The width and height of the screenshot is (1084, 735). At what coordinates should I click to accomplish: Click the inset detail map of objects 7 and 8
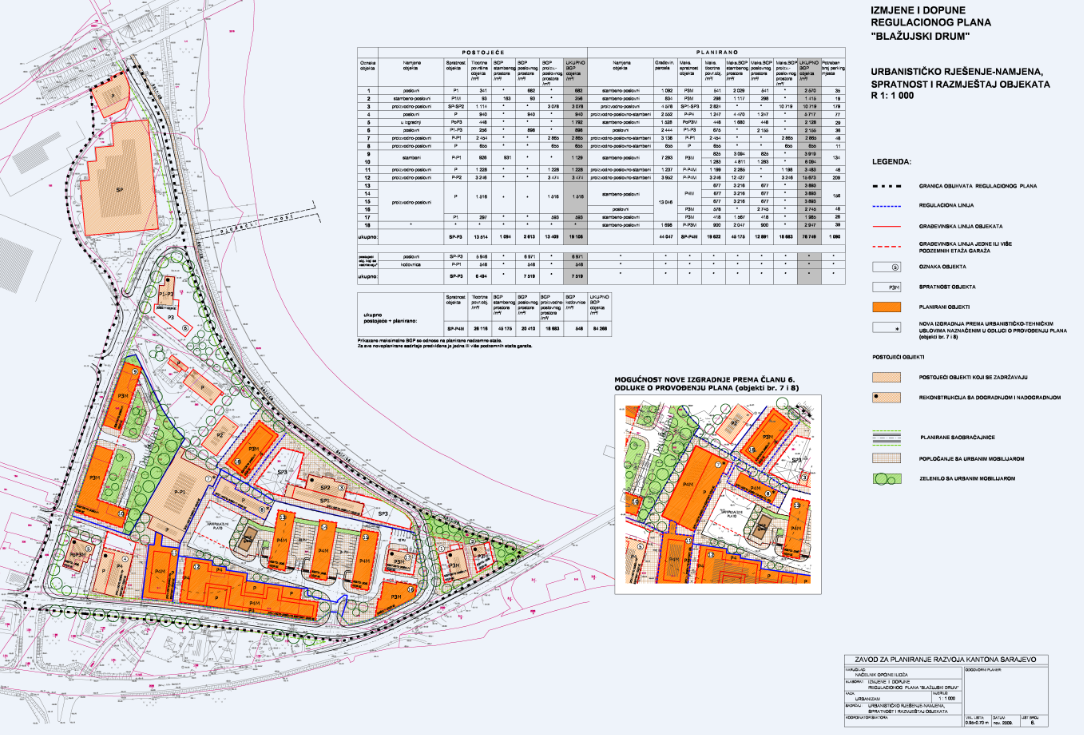(x=718, y=494)
